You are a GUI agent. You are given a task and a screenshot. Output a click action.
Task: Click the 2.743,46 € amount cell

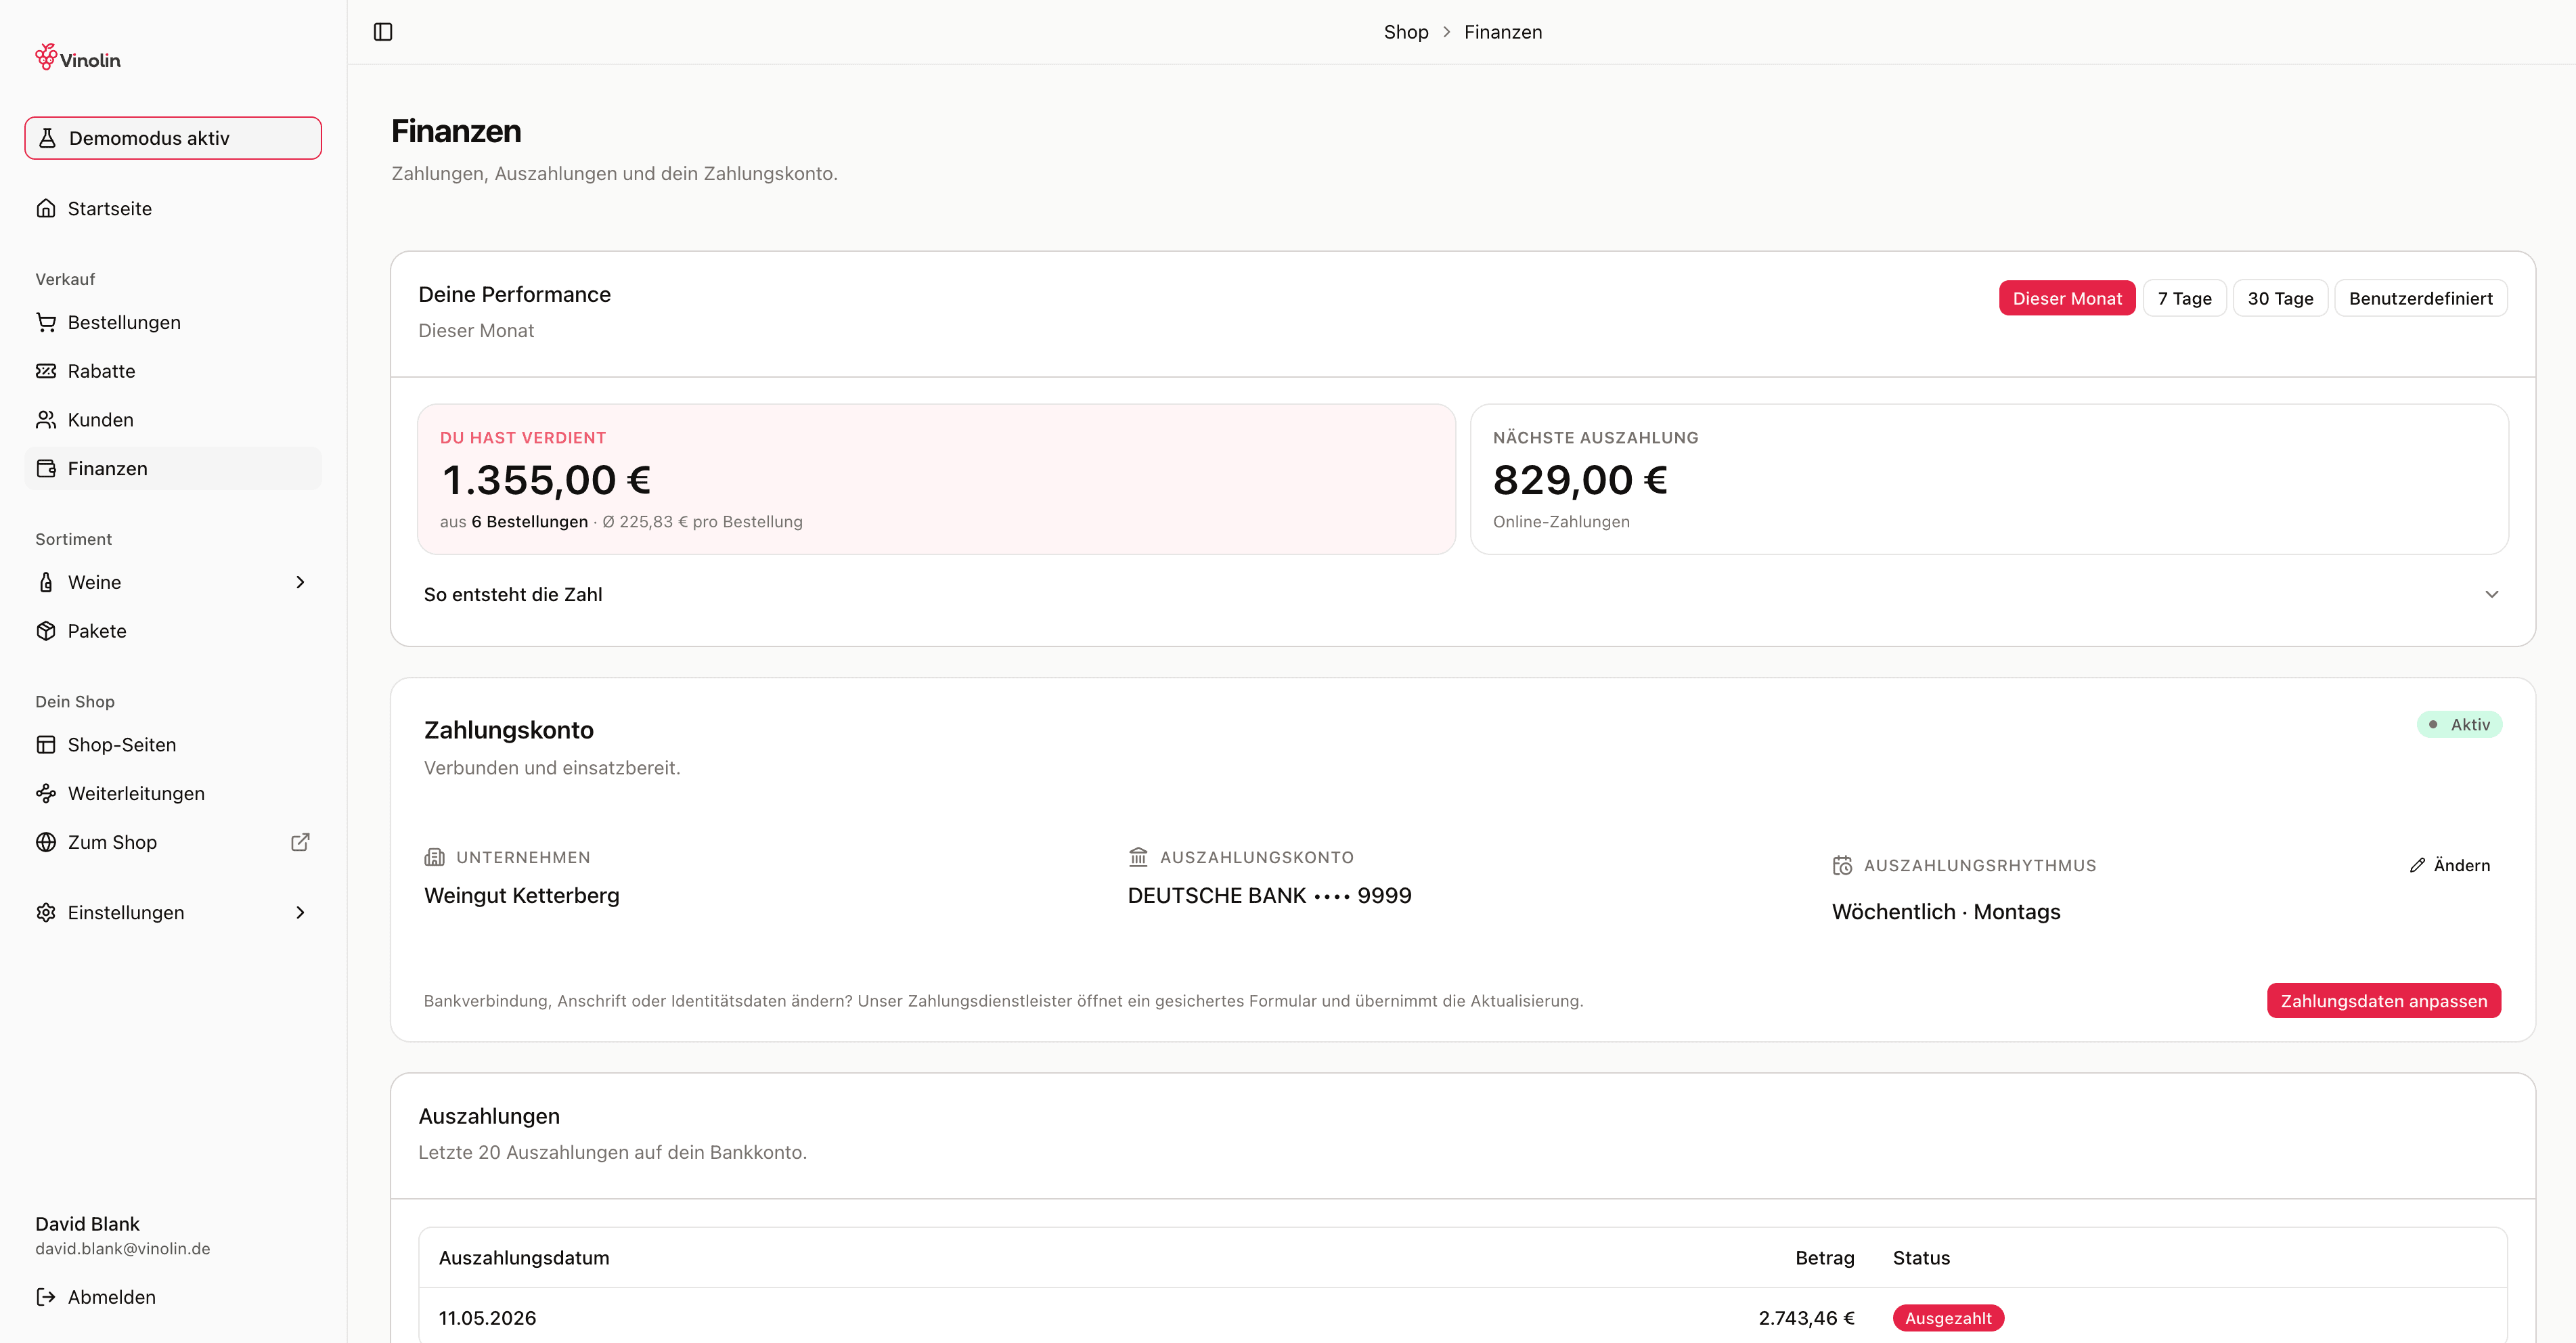click(1806, 1318)
